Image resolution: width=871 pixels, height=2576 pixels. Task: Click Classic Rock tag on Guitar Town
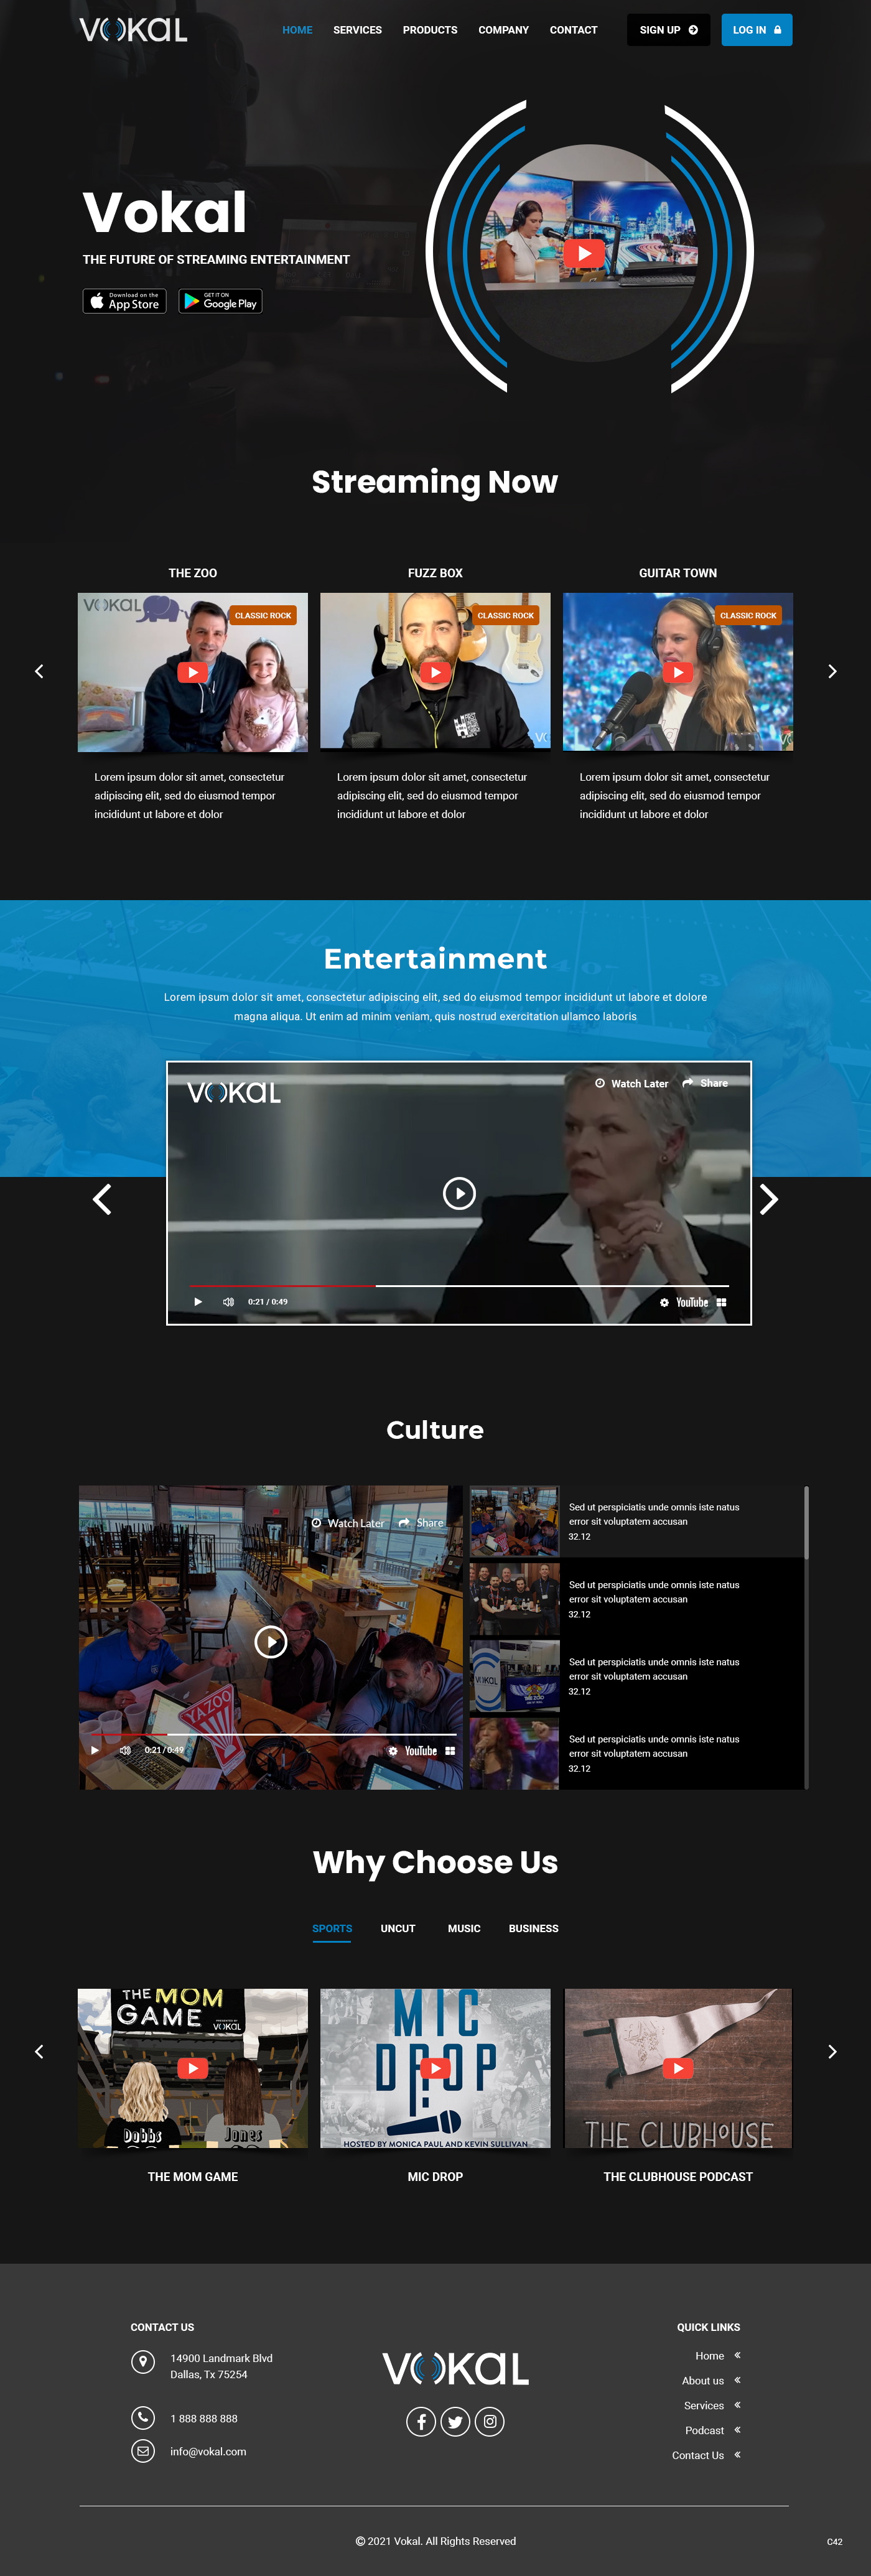click(748, 616)
